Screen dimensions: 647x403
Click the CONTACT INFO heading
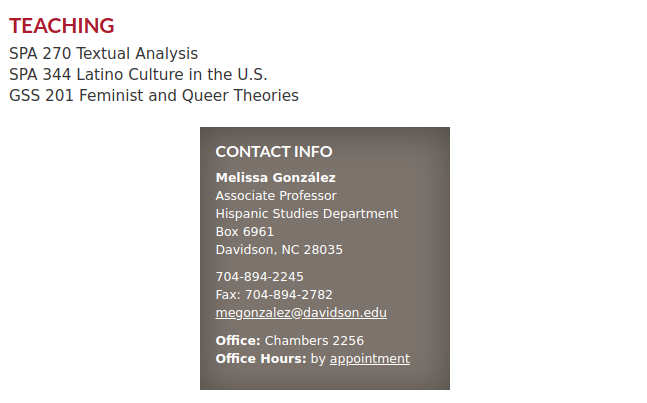coord(274,152)
